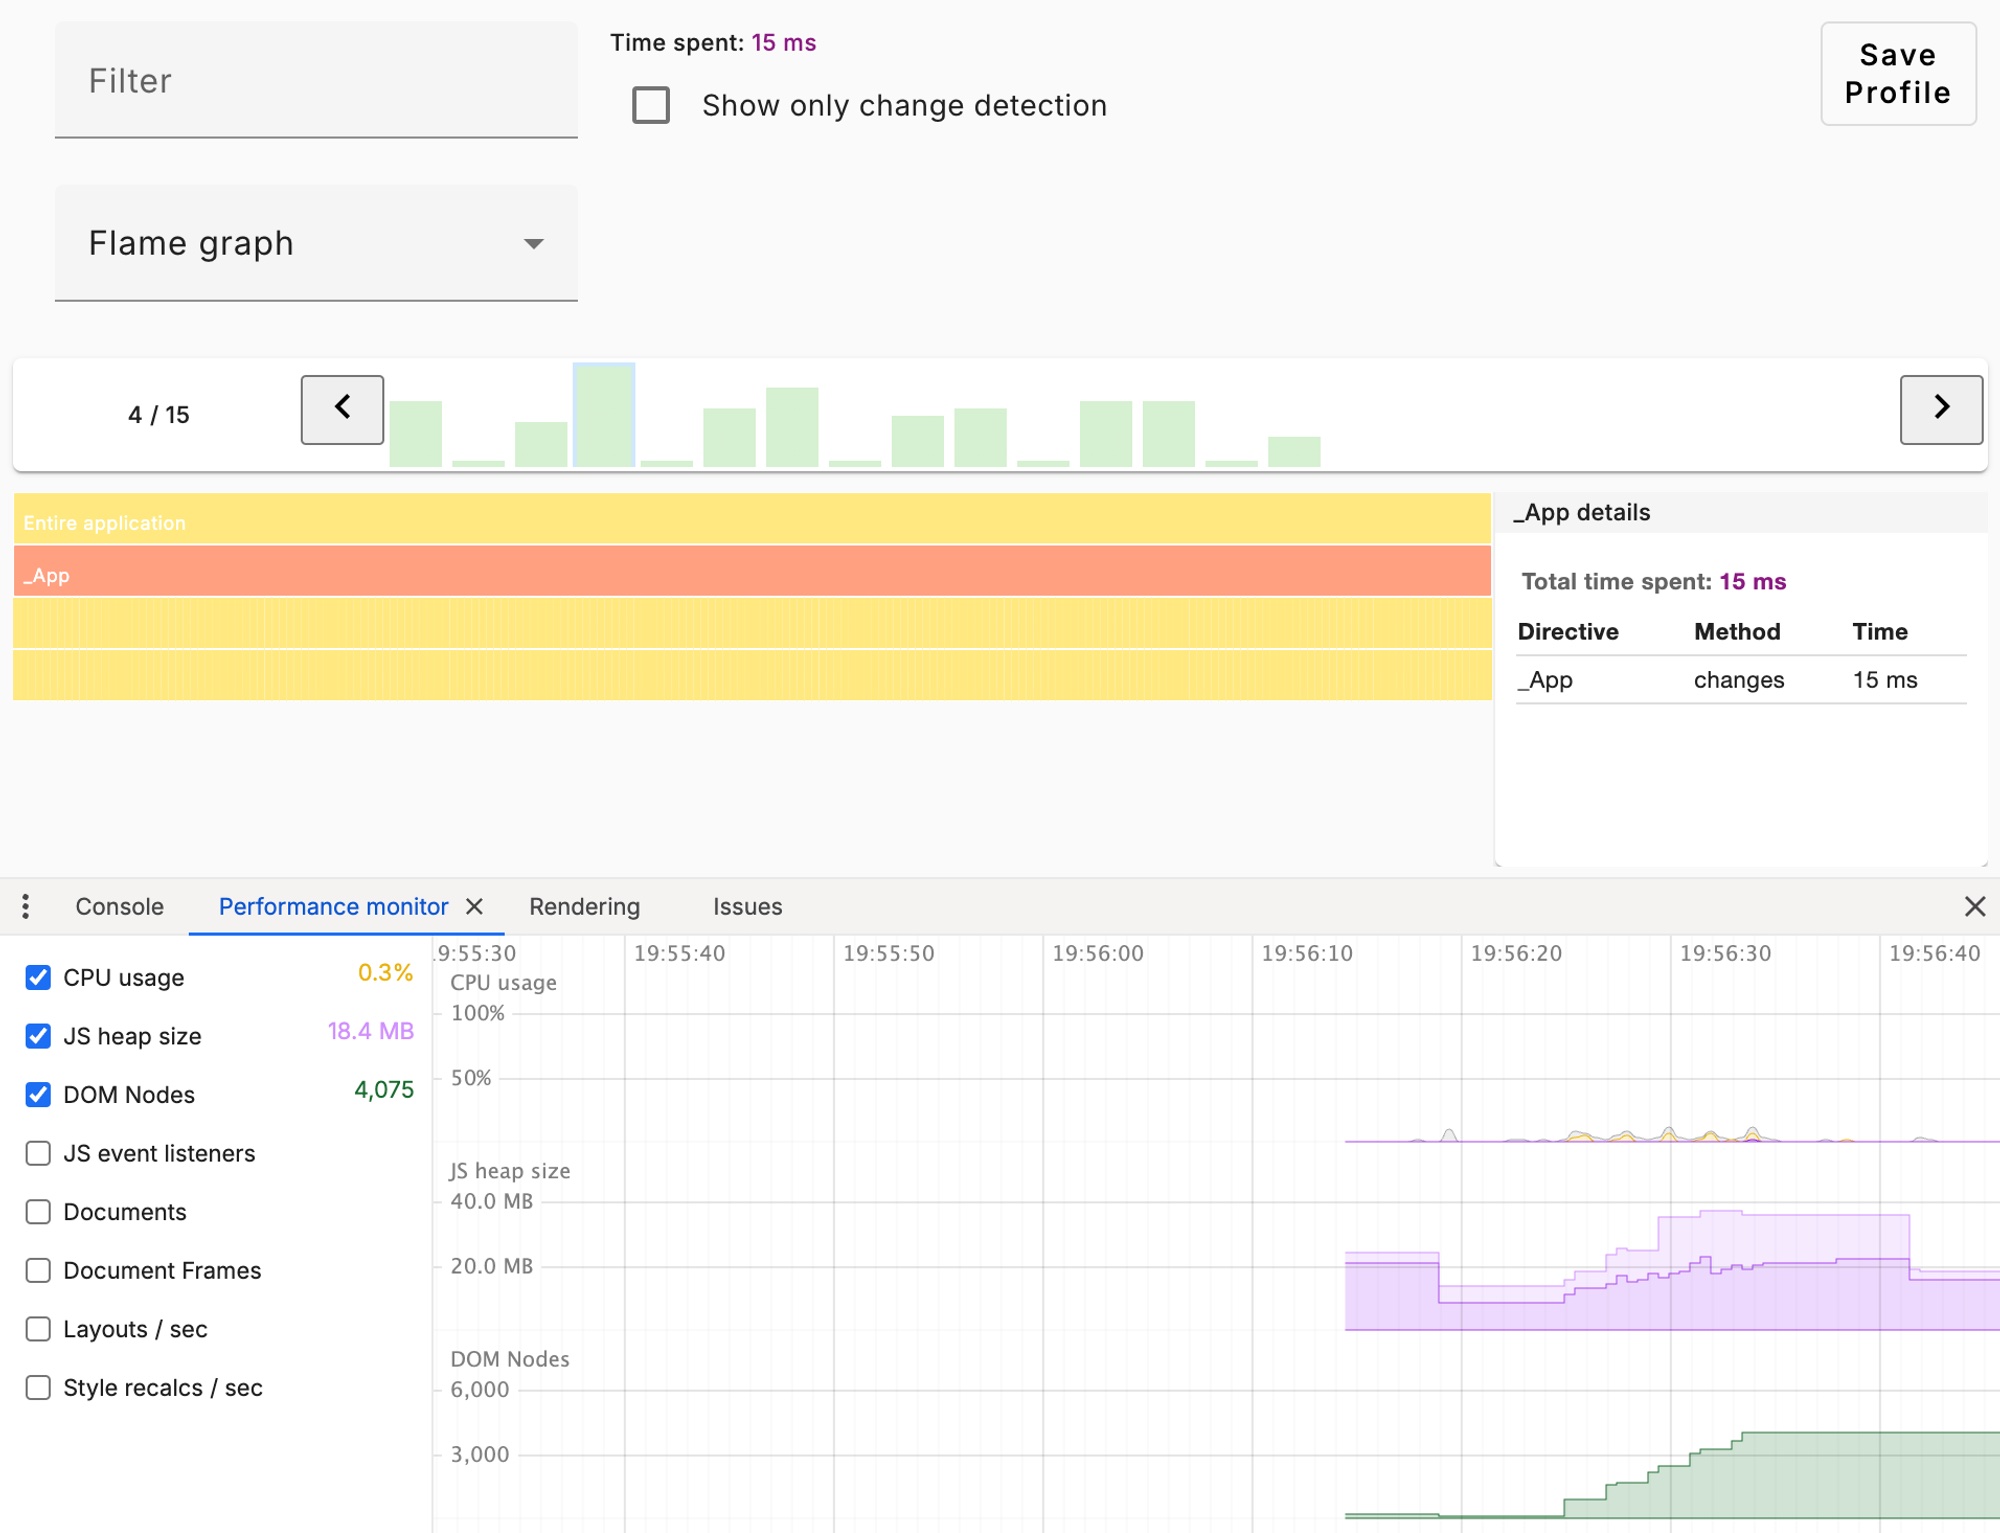Uncheck the JS heap size metric
The image size is (2000, 1533).
pos(38,1036)
